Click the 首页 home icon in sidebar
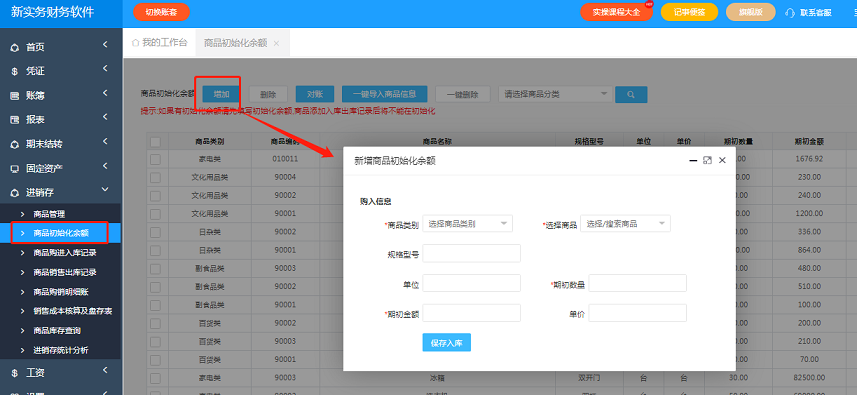This screenshot has height=395, width=857. (15, 48)
